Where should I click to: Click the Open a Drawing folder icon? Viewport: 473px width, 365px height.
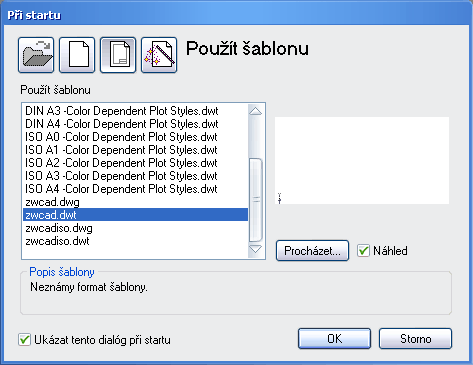[36, 55]
